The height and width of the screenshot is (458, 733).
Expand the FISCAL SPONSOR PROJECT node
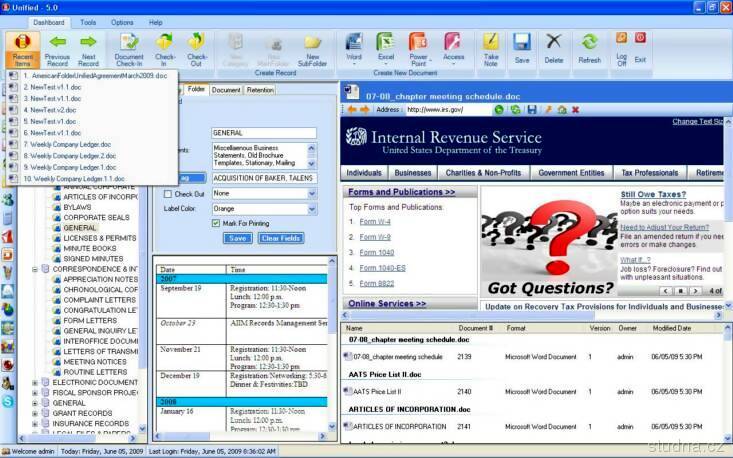click(x=35, y=393)
